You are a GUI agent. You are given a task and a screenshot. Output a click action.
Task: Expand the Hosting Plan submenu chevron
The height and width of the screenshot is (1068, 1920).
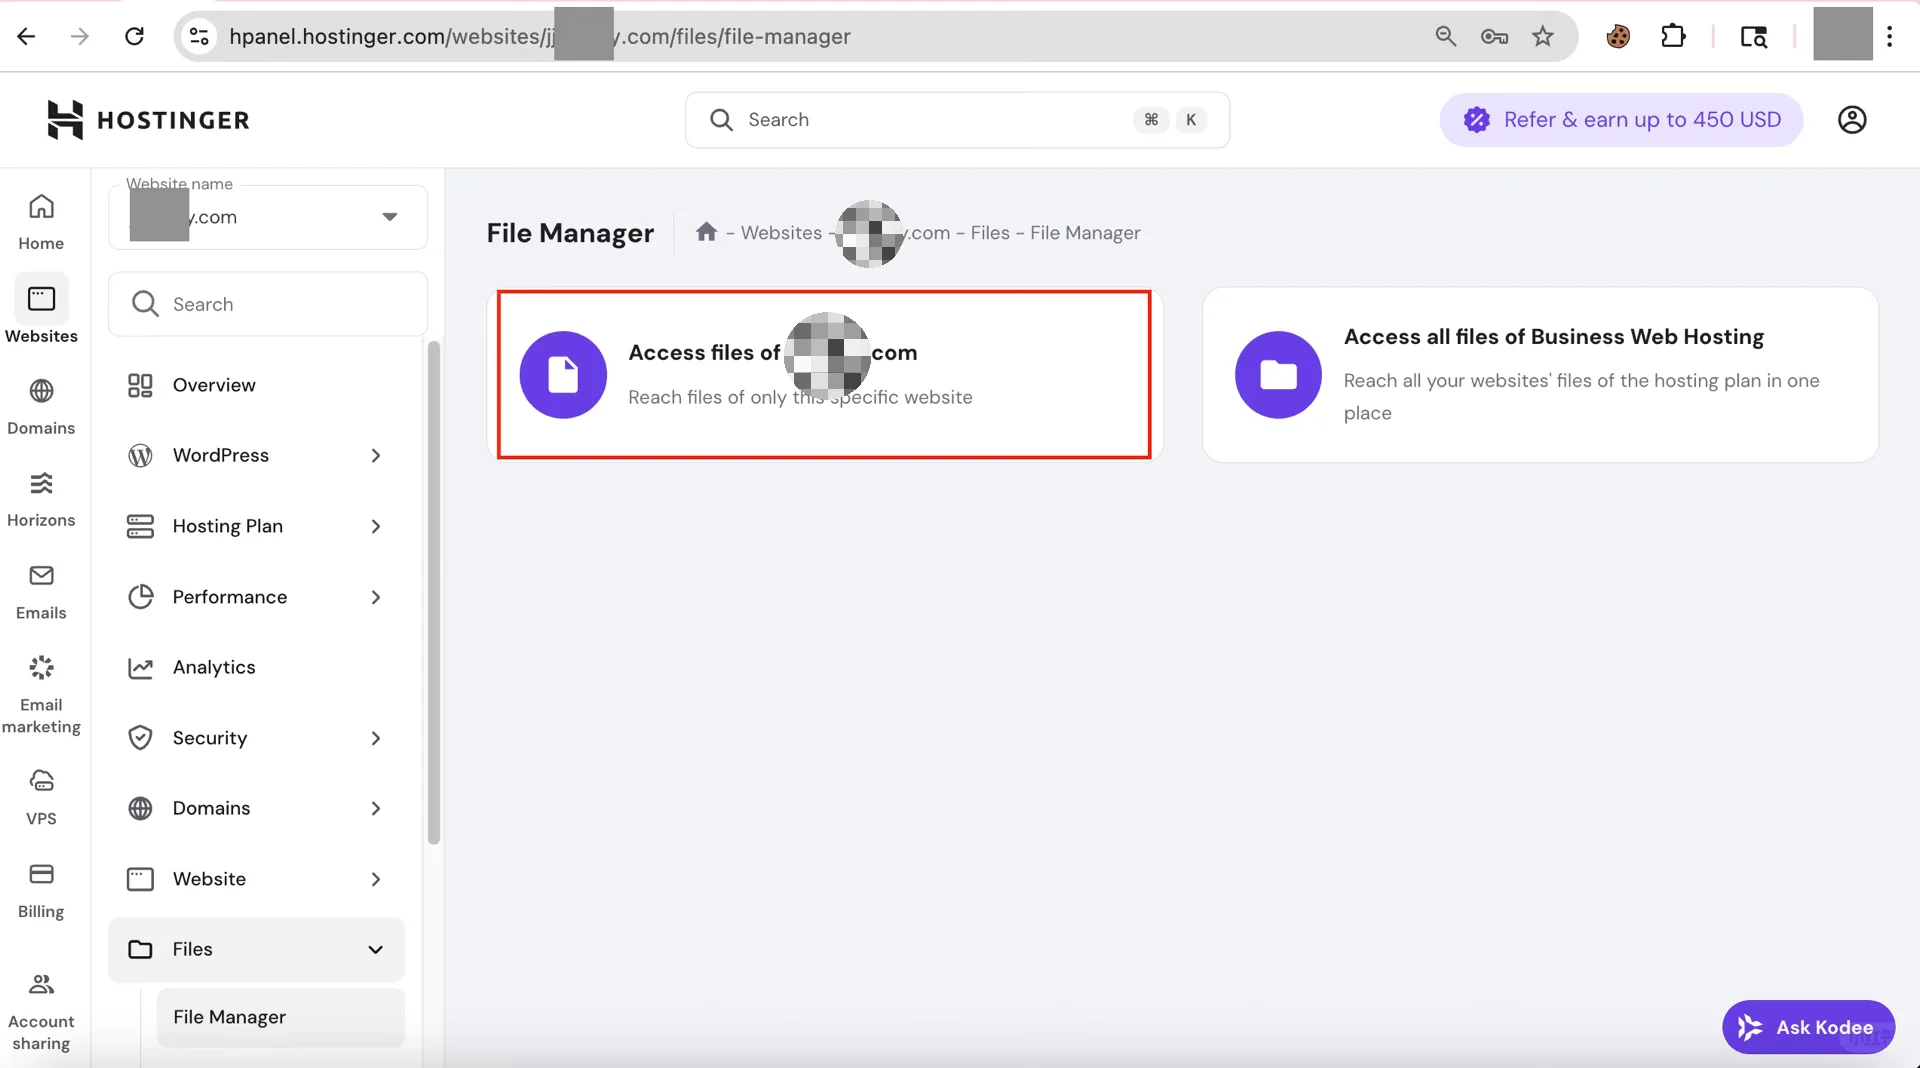pos(376,527)
